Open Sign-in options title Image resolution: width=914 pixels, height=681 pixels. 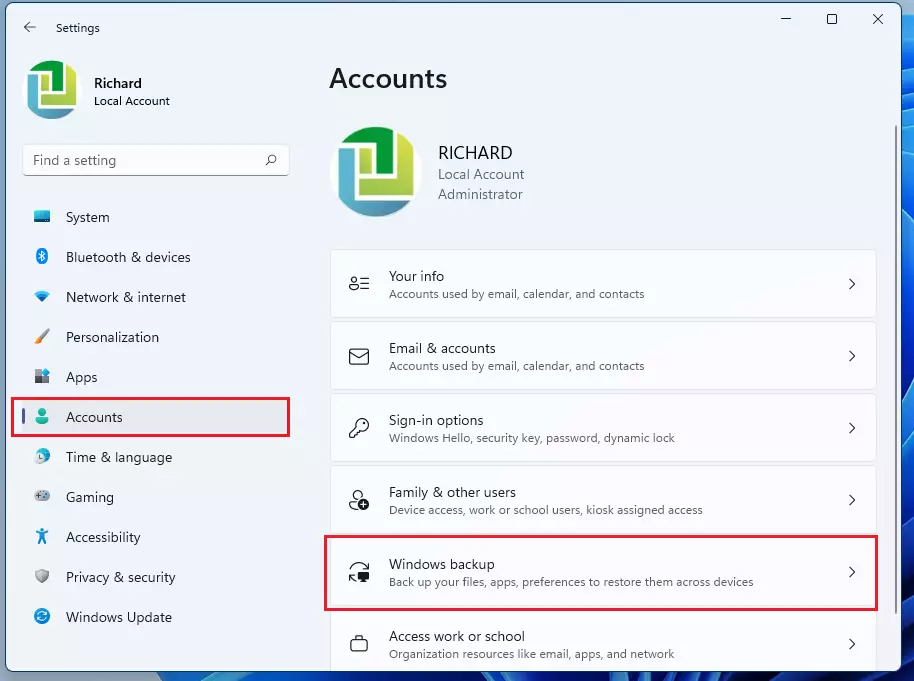pos(436,420)
